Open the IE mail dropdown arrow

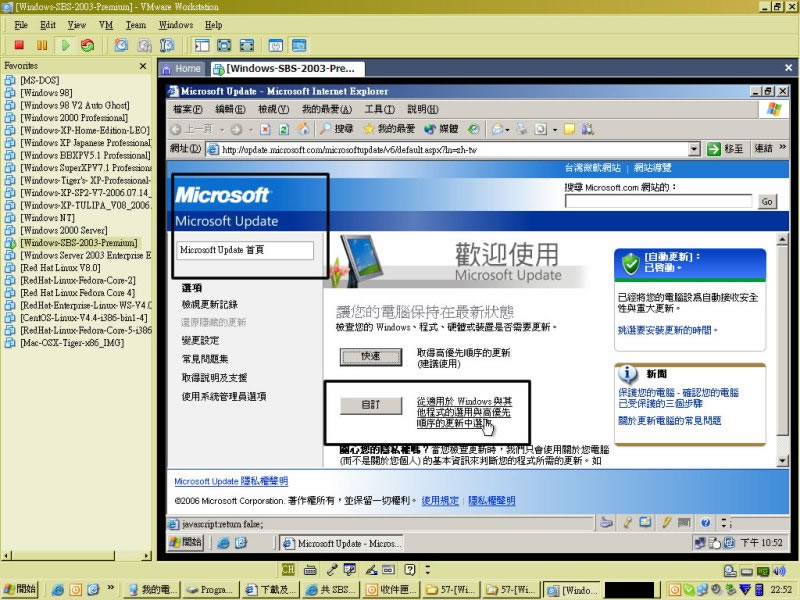point(507,130)
